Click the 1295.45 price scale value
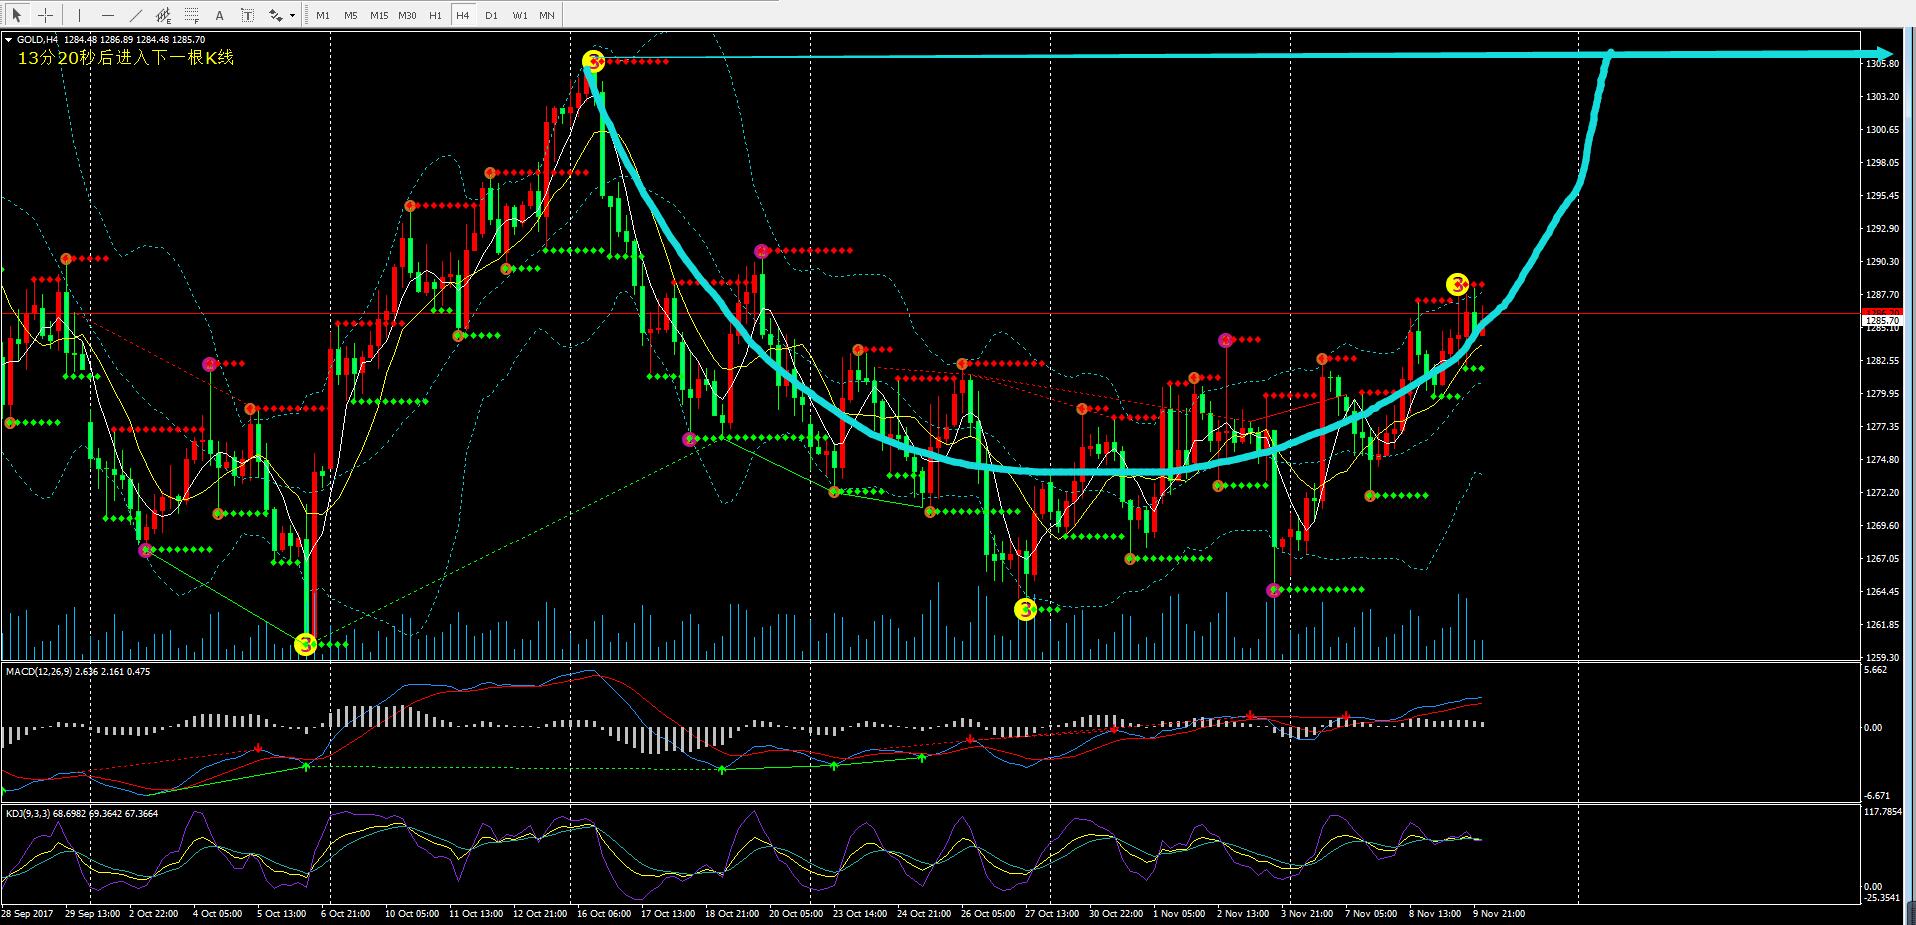1916x925 pixels. pos(1881,195)
